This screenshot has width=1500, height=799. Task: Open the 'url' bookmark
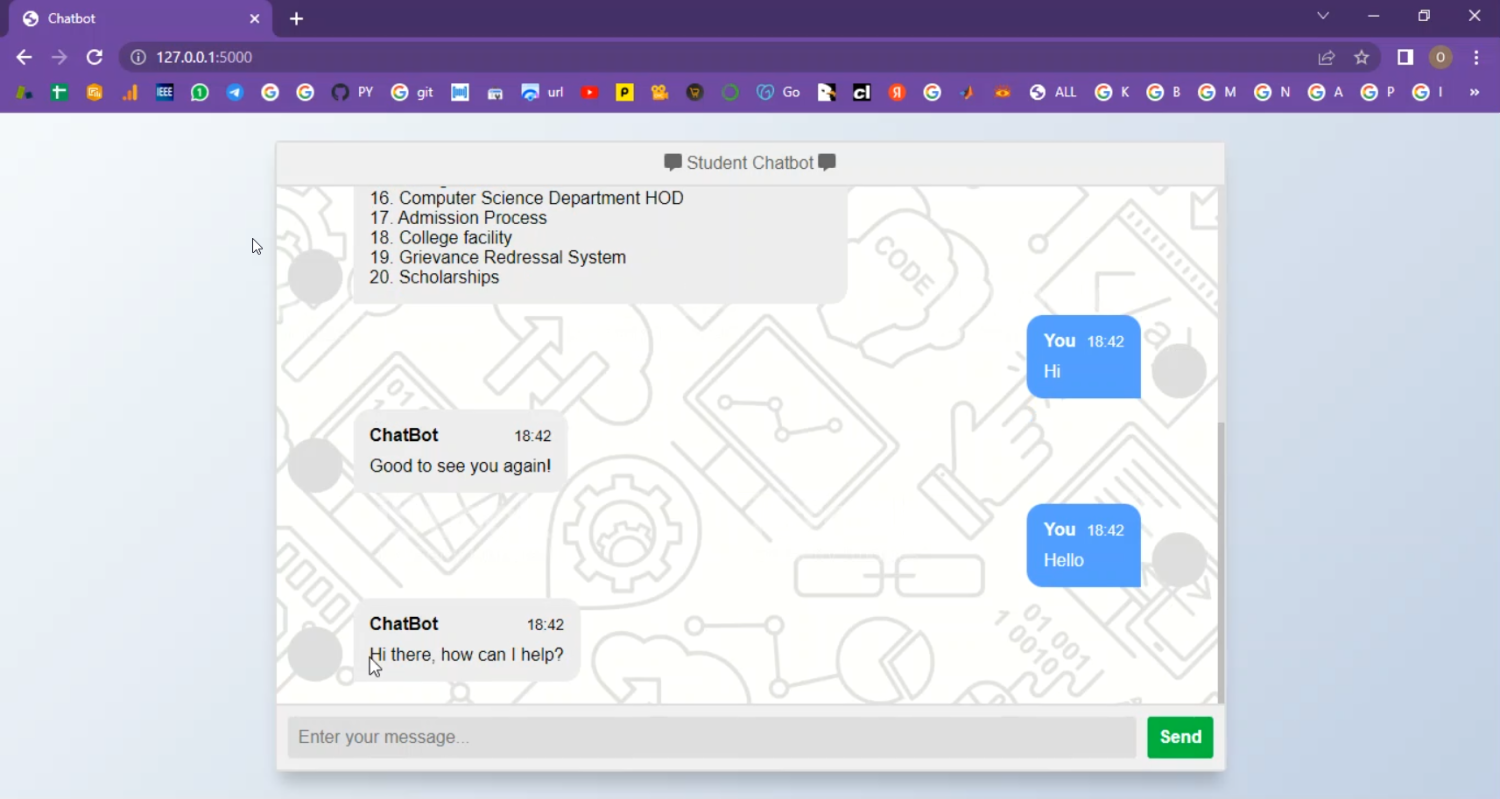(x=542, y=92)
